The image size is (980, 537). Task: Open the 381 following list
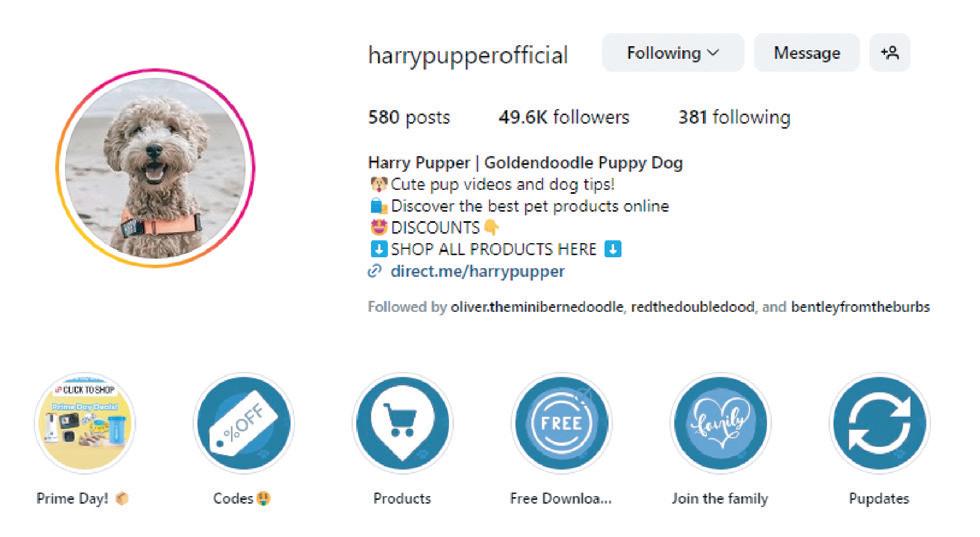tap(734, 118)
